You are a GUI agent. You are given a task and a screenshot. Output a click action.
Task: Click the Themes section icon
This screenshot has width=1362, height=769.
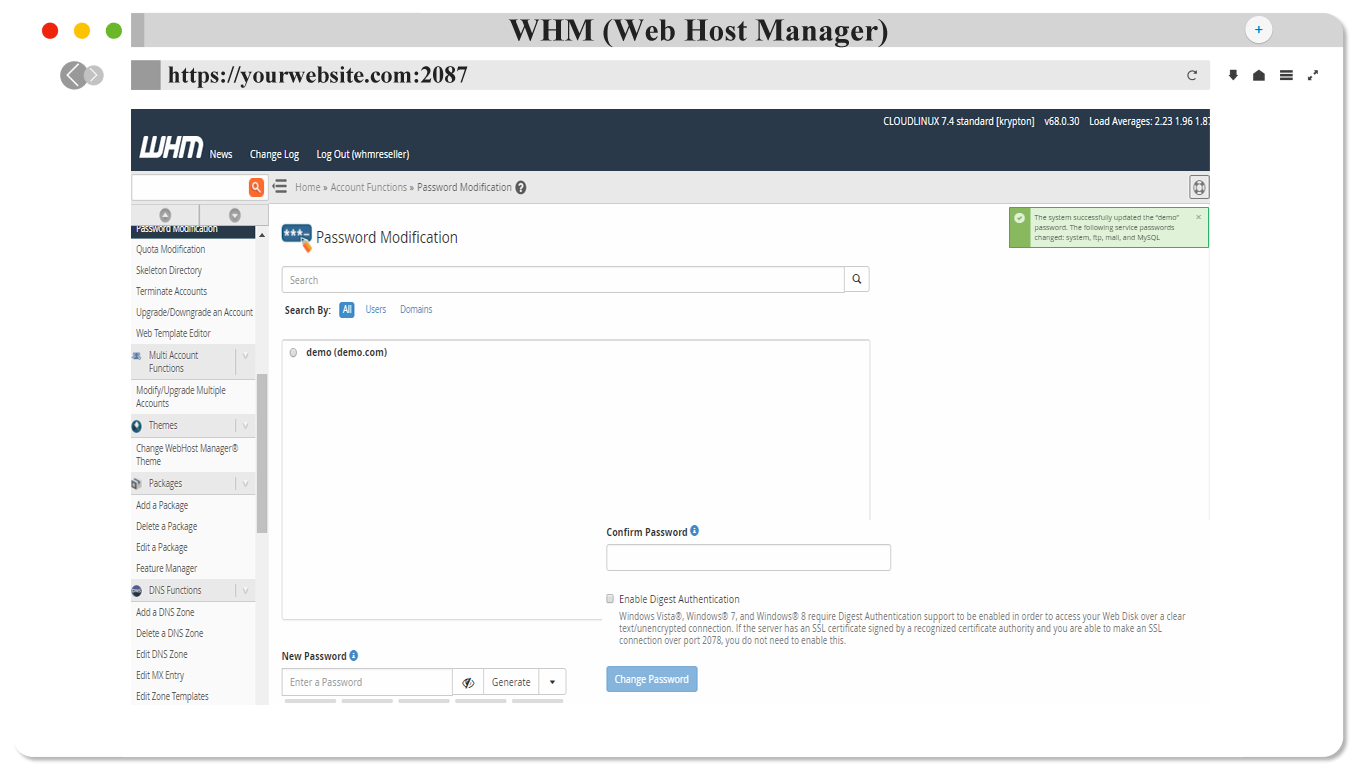point(137,426)
